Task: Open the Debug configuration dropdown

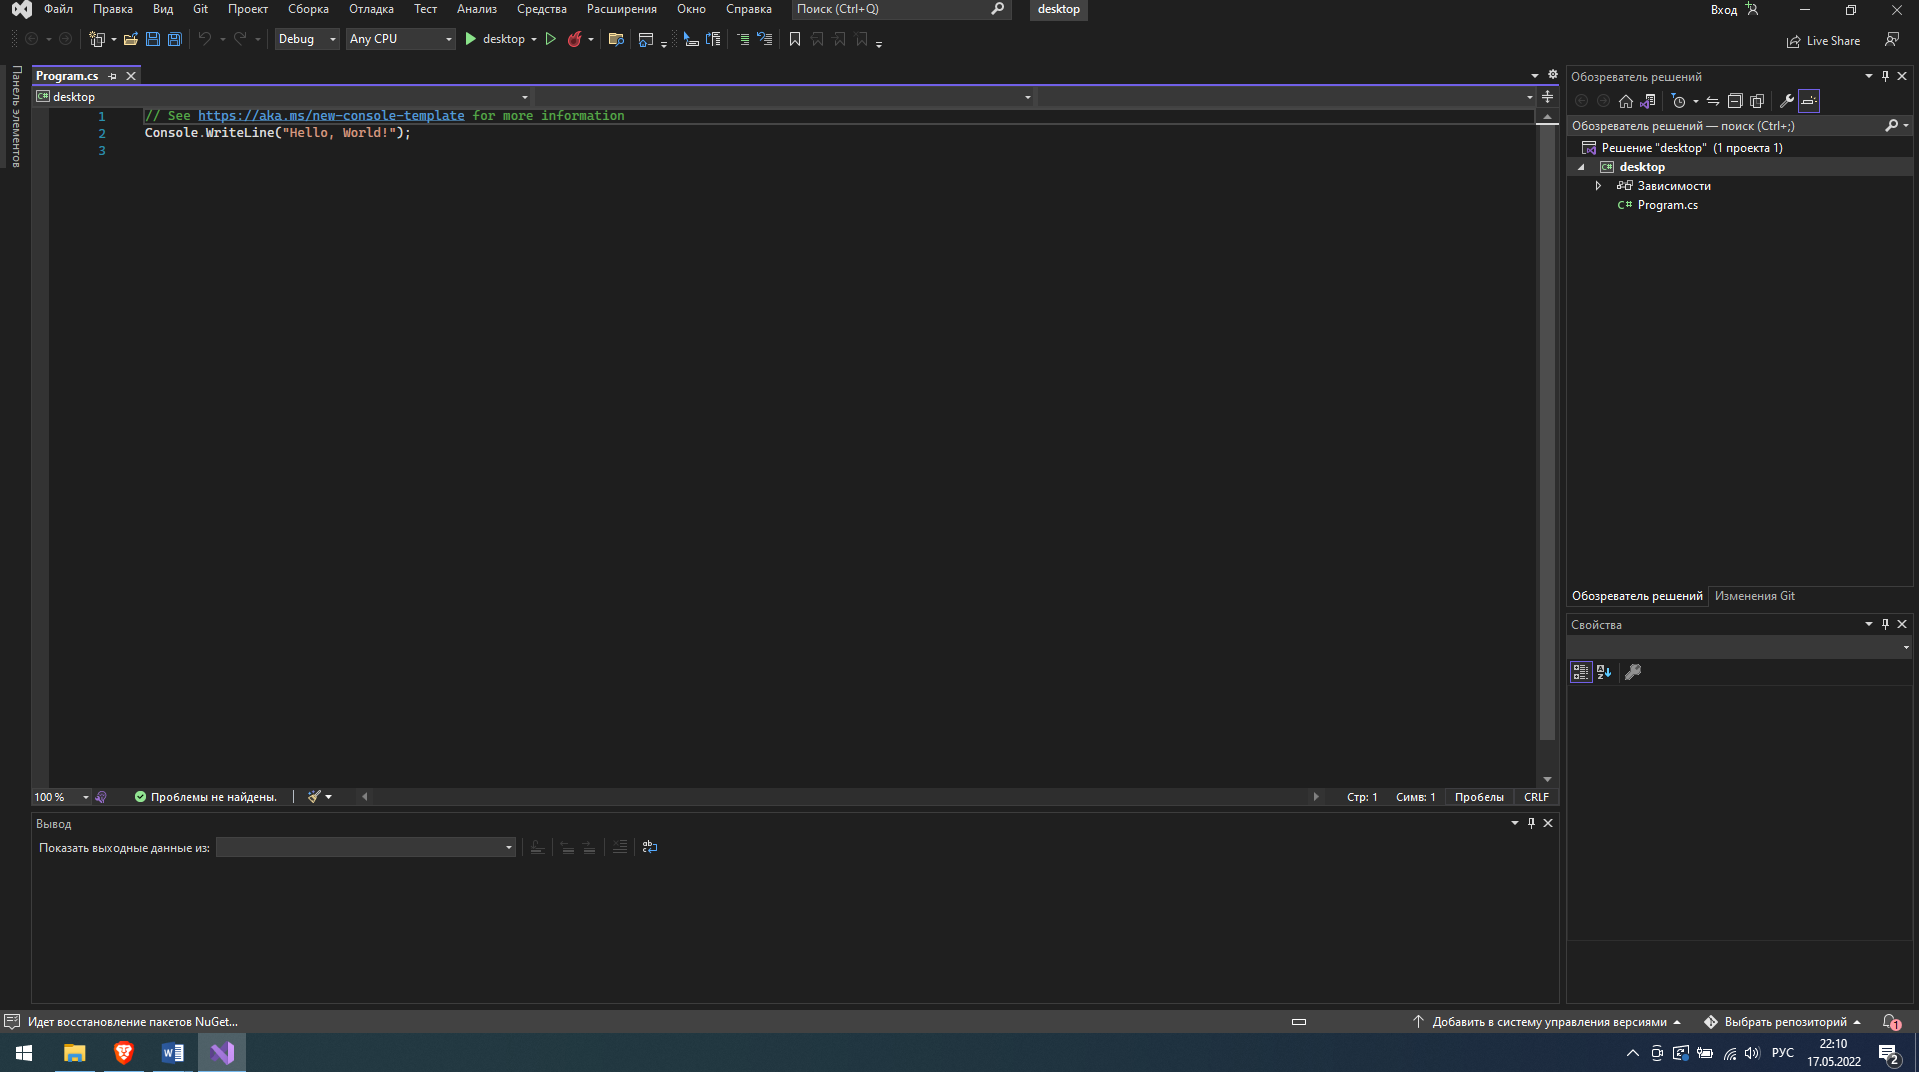Action: coord(307,39)
